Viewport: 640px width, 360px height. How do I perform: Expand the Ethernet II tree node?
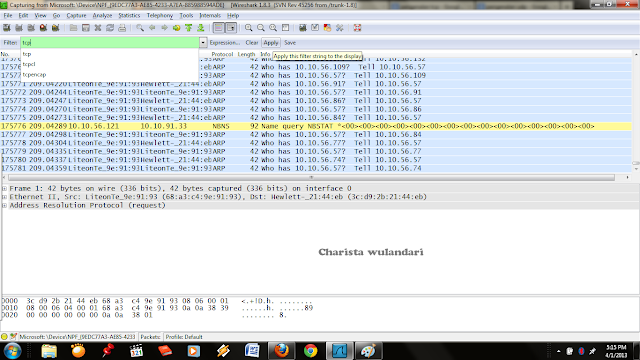point(4,197)
